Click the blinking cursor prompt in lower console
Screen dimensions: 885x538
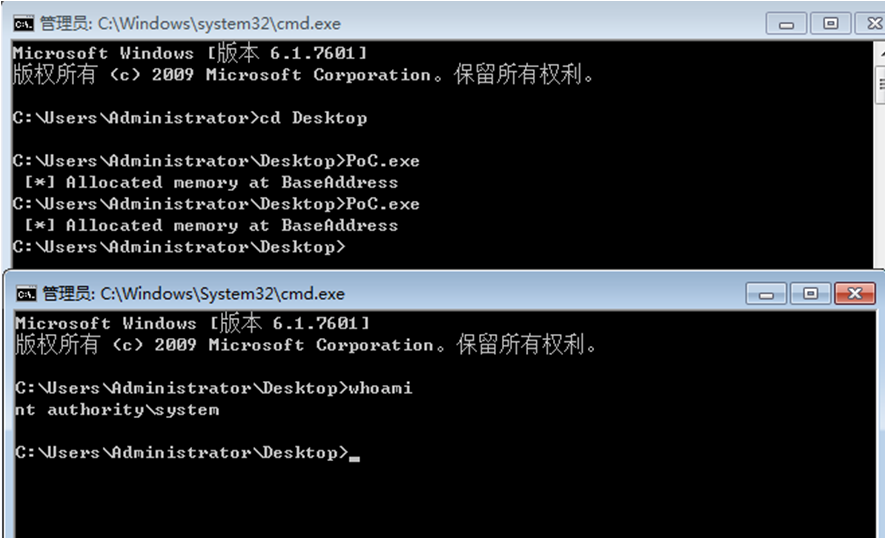[352, 454]
